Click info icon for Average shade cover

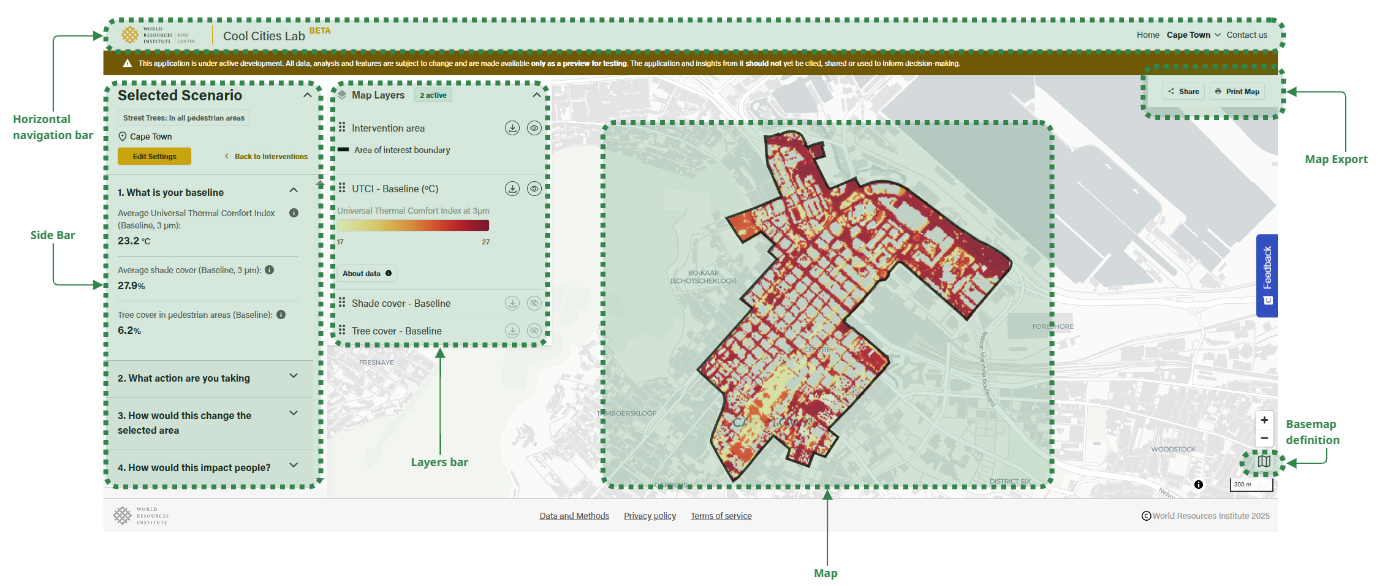pyautogui.click(x=271, y=270)
